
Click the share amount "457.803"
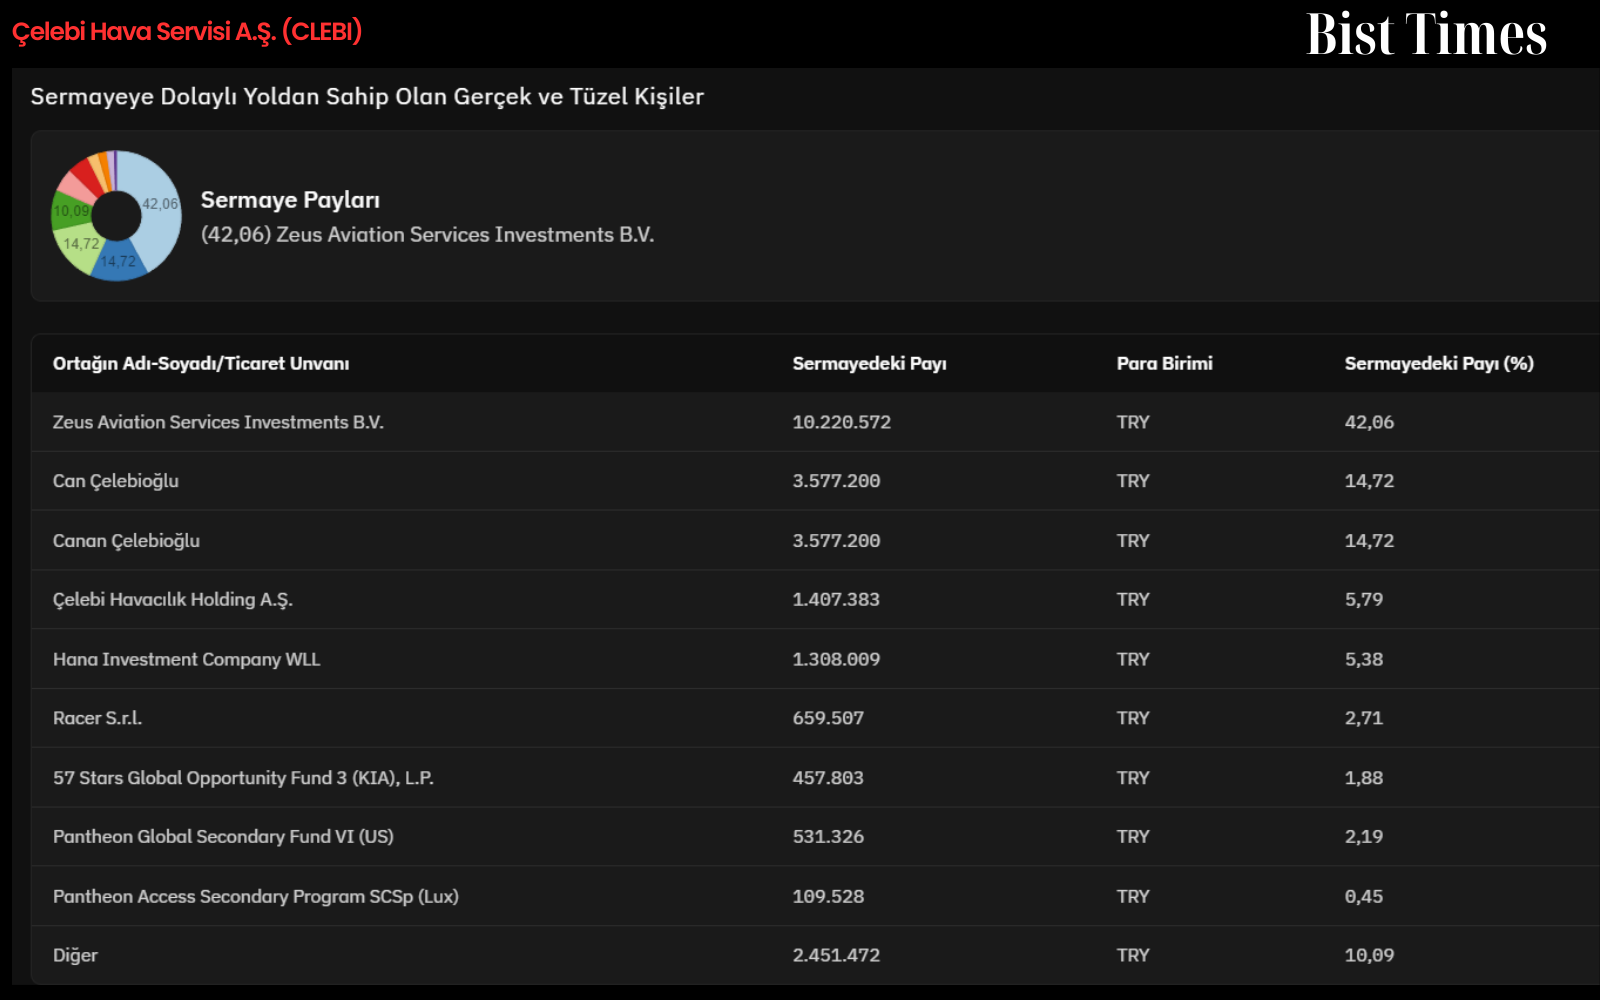click(828, 778)
